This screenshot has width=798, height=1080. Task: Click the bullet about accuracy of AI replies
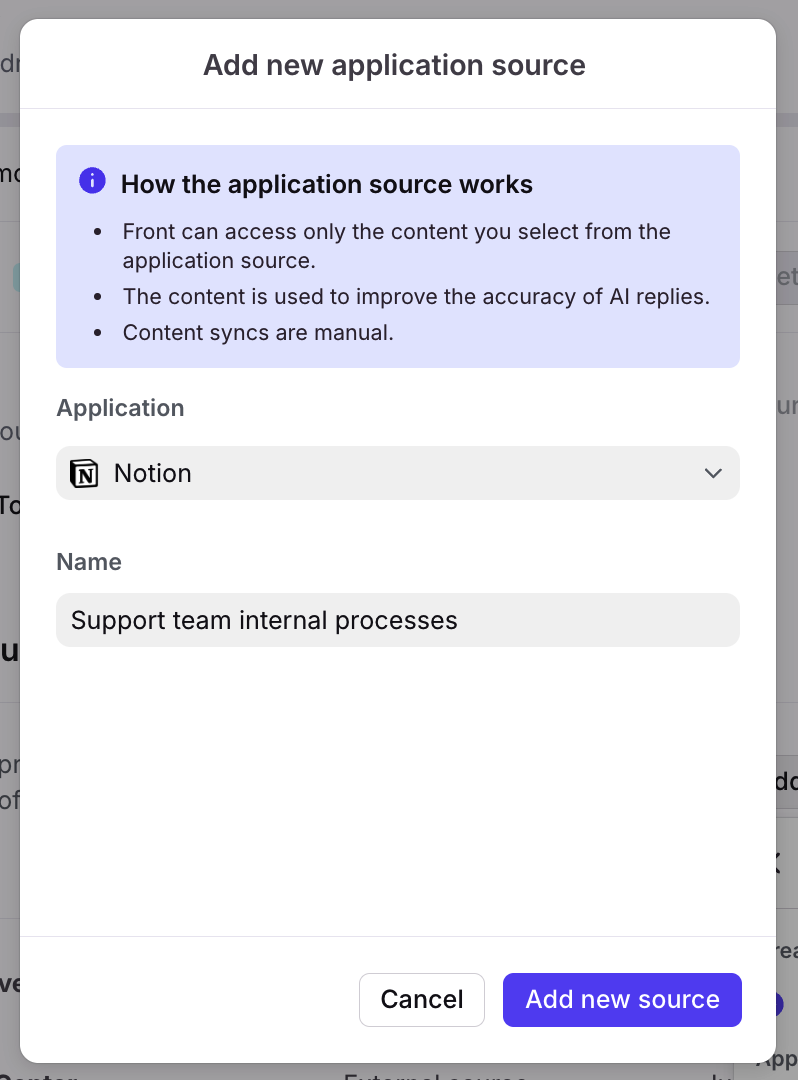416,297
